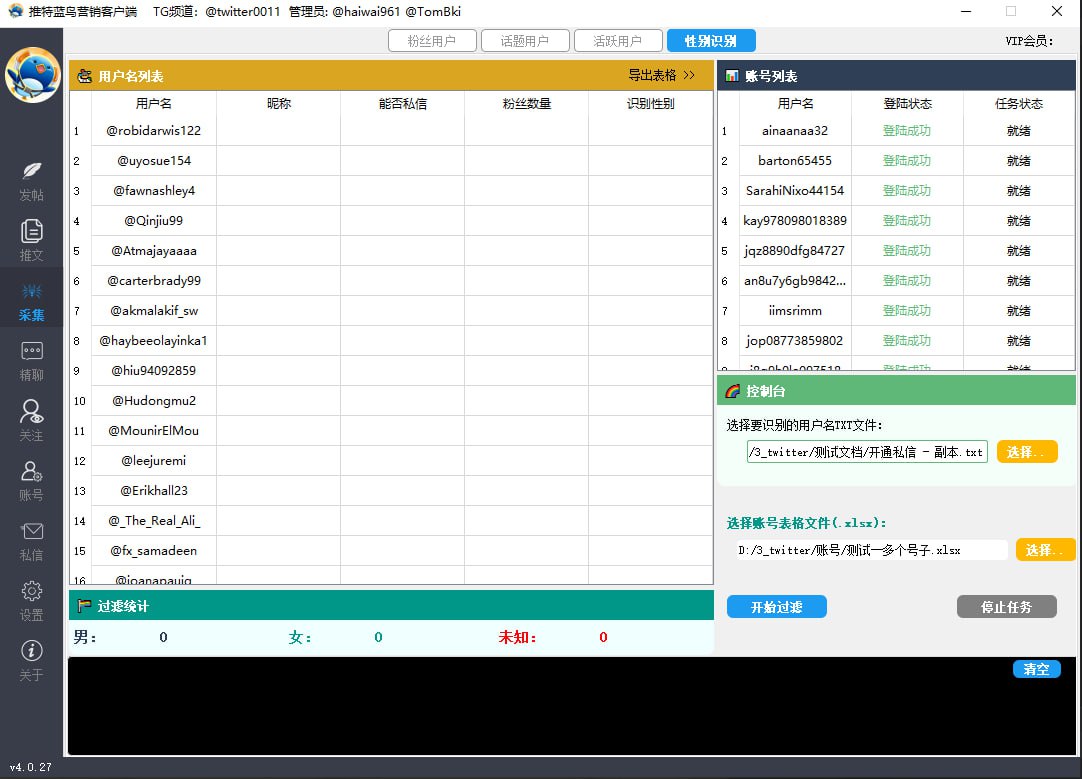The image size is (1082, 779).
Task: Click the 开始过滤 start button
Action: pyautogui.click(x=777, y=607)
